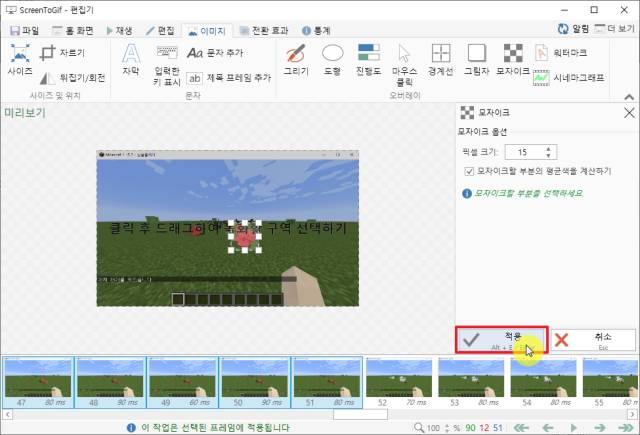Decrease 픽셀 크기 with down arrow
Screen dimensions: 640x435
click(548, 155)
